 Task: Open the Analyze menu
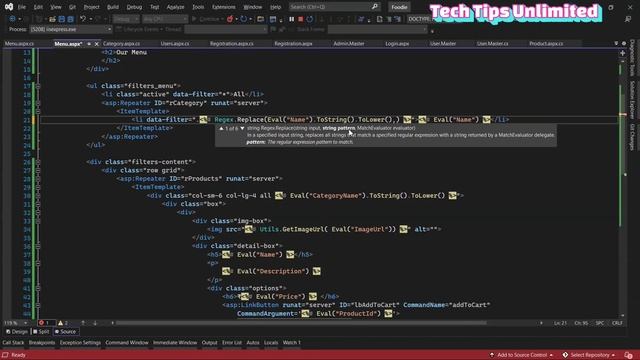pyautogui.click(x=176, y=7)
